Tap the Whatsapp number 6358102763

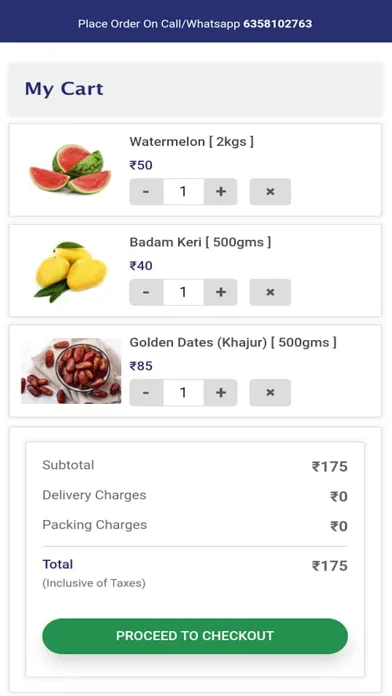tap(277, 24)
